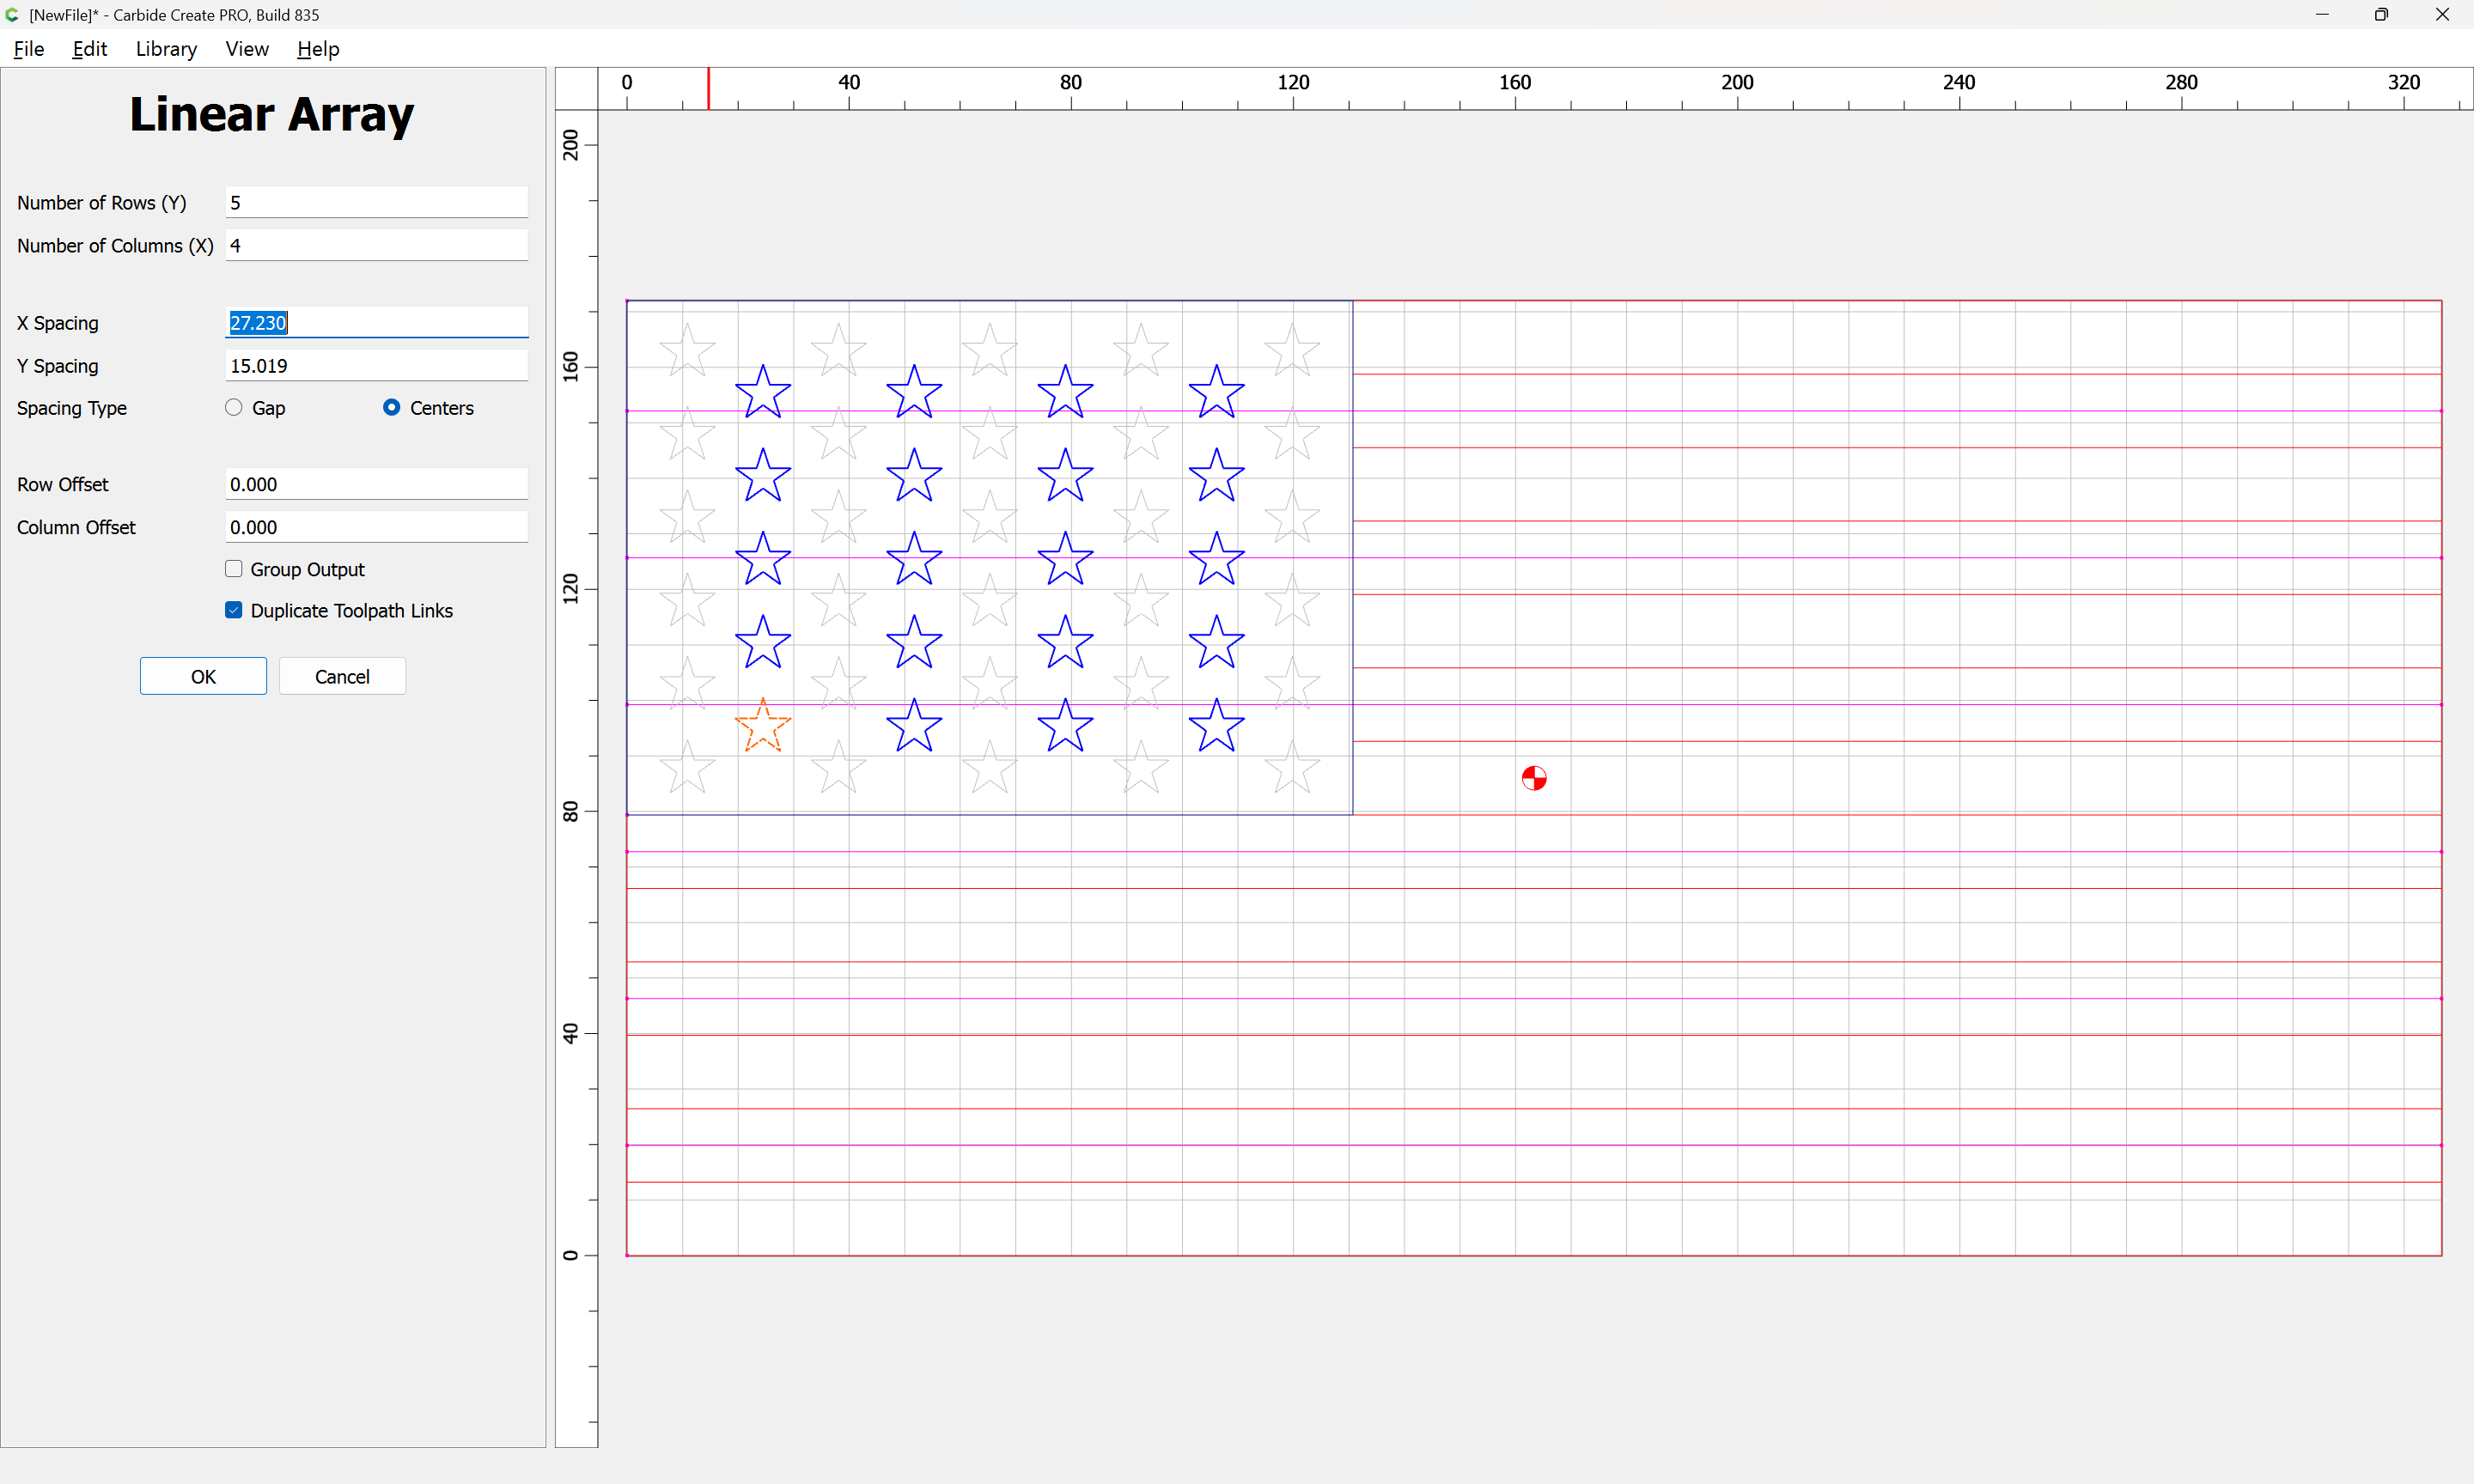The image size is (2474, 1484).
Task: Click the orange dashed selected star
Action: click(763, 727)
